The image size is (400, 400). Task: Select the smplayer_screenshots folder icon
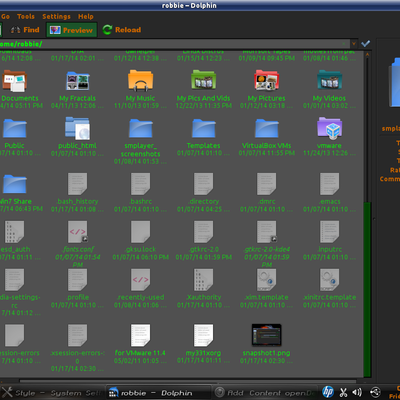[140, 128]
